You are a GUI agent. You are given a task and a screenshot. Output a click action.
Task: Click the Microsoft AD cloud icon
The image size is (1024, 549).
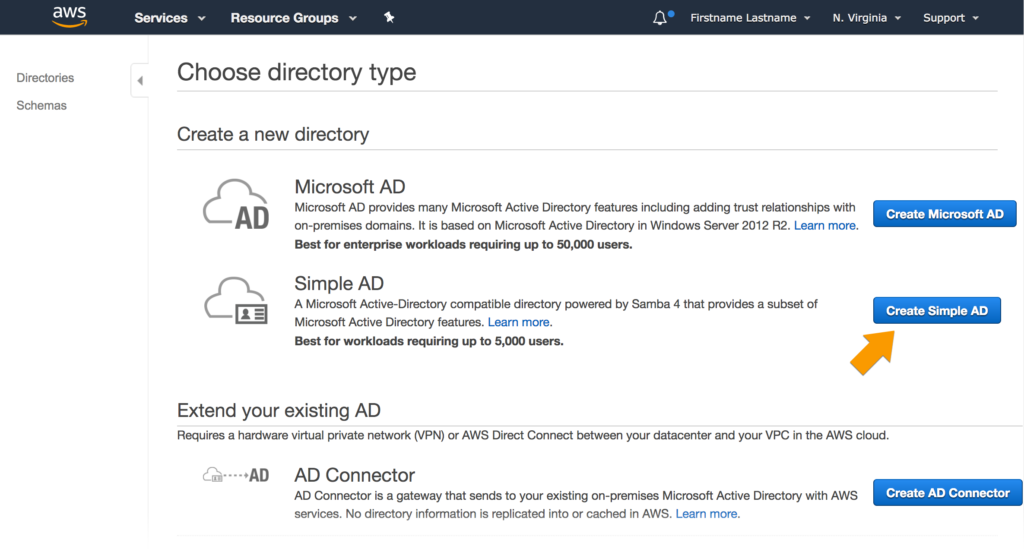[x=236, y=204]
